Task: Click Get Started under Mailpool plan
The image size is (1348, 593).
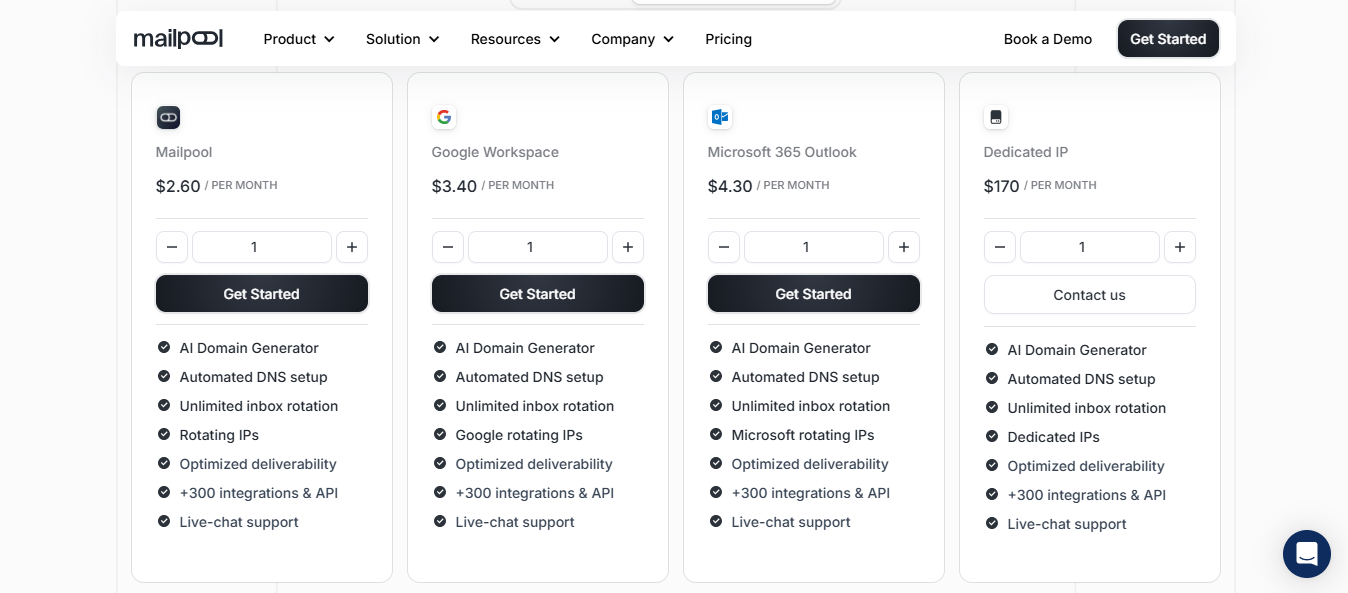Action: (x=262, y=294)
